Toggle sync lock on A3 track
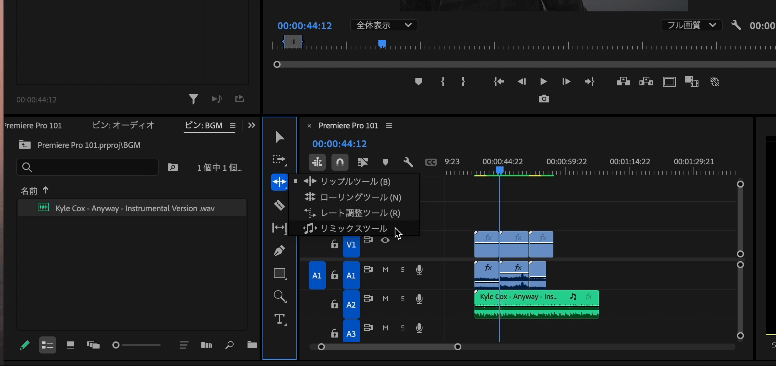Viewport: 776px width, 366px height. click(368, 327)
